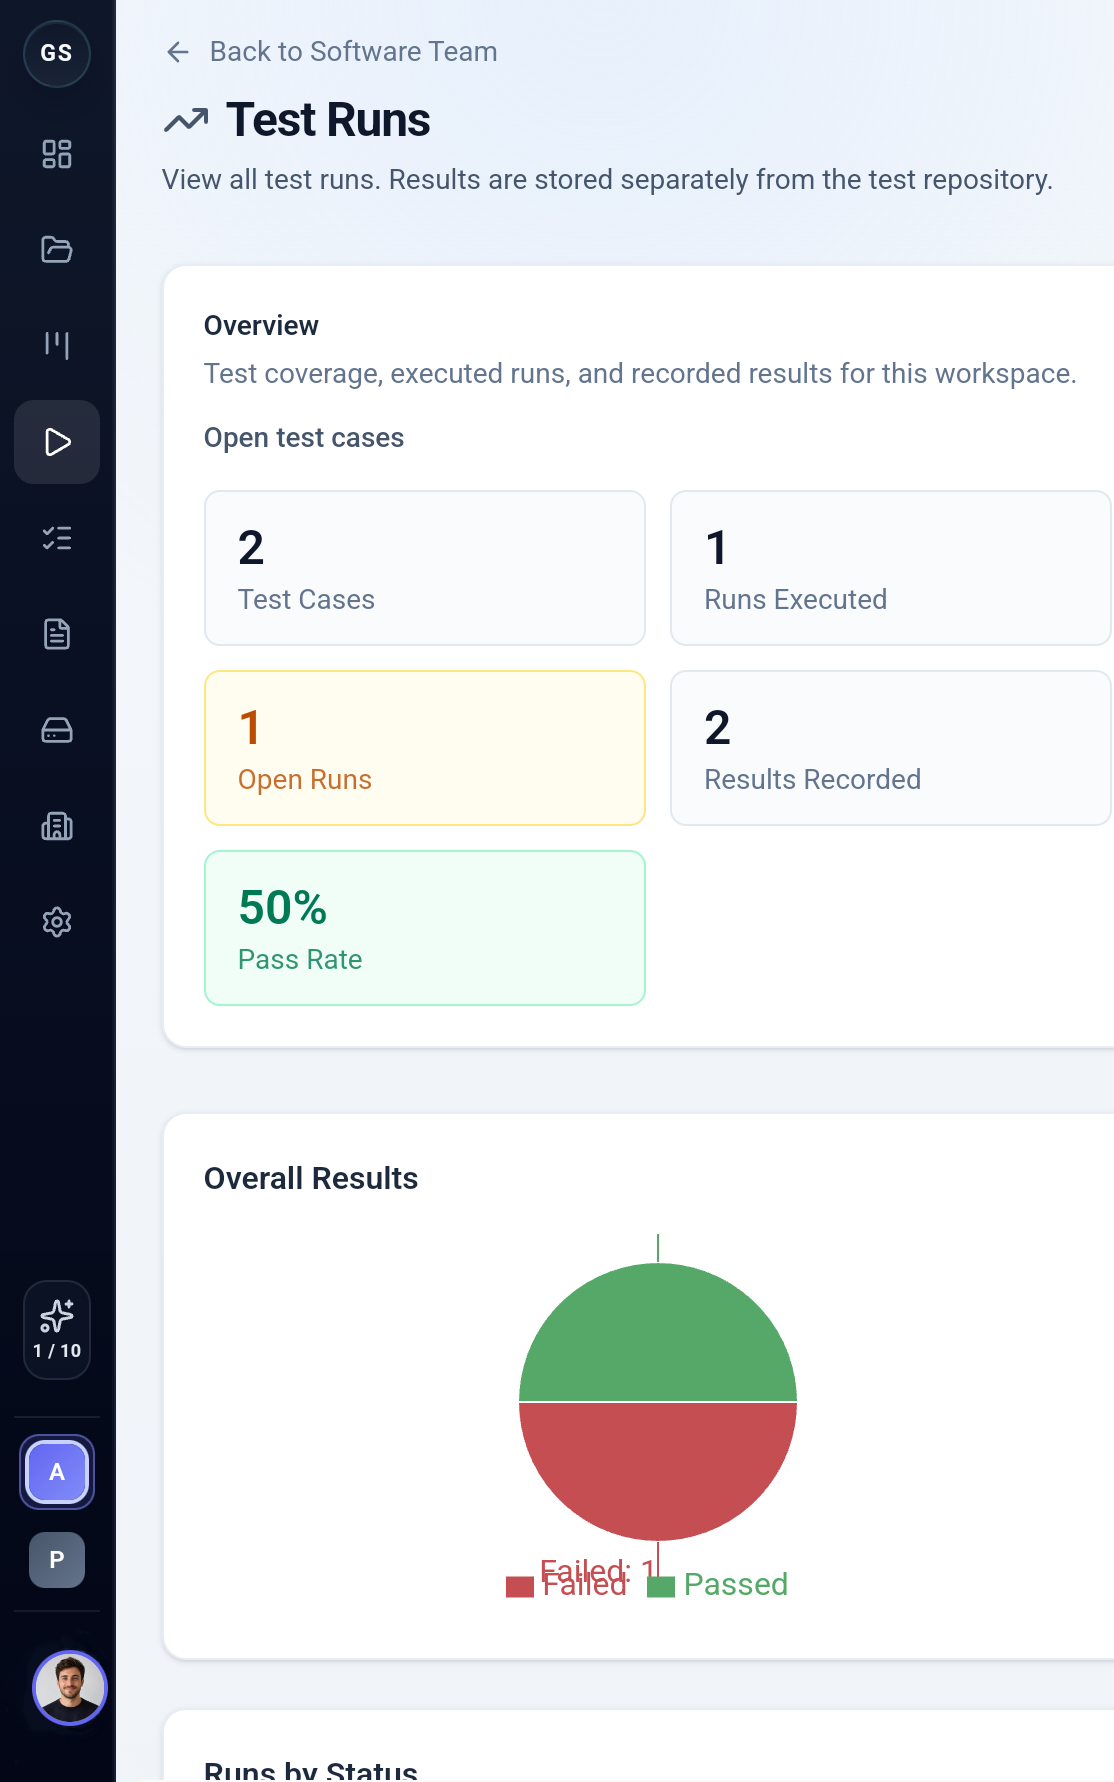
Task: Open the building organization icon in sidebar
Action: point(57,826)
